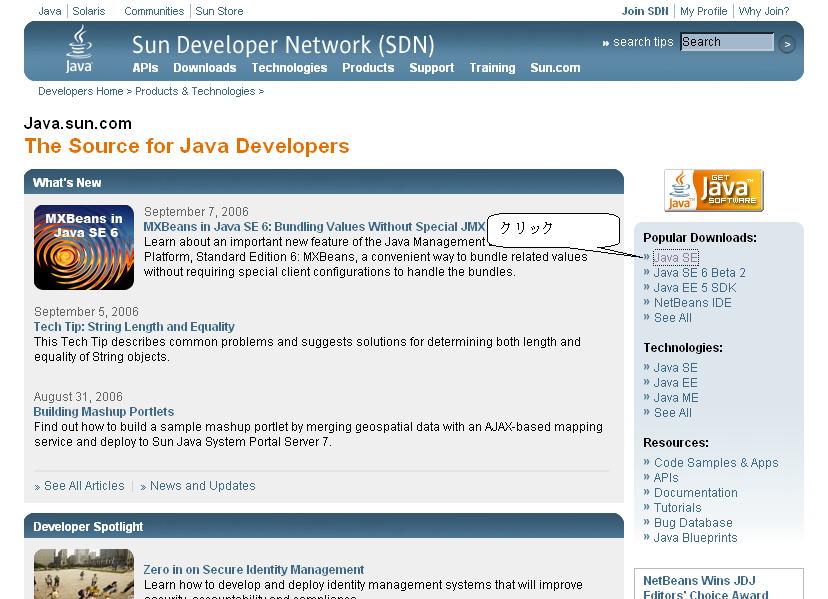This screenshot has height=599, width=828.
Task: Click the Java link in the top bar
Action: pos(50,11)
